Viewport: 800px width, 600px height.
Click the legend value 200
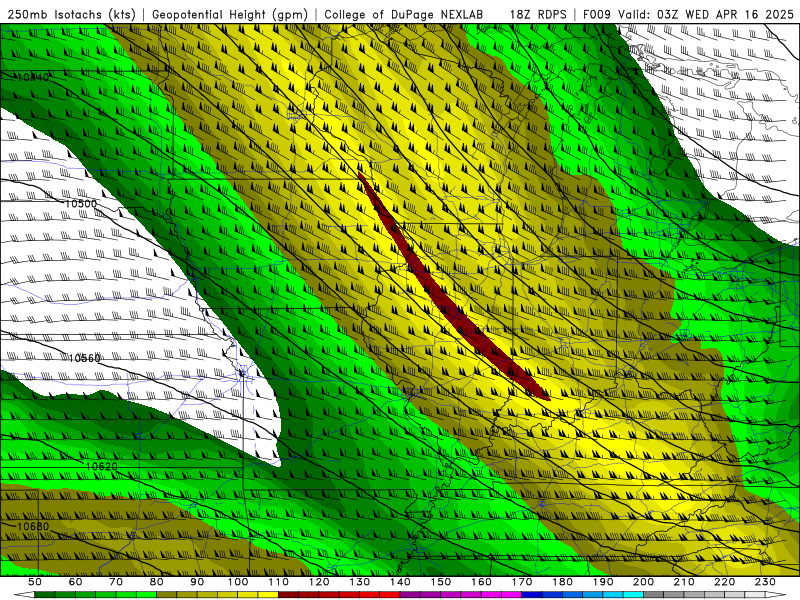click(644, 582)
